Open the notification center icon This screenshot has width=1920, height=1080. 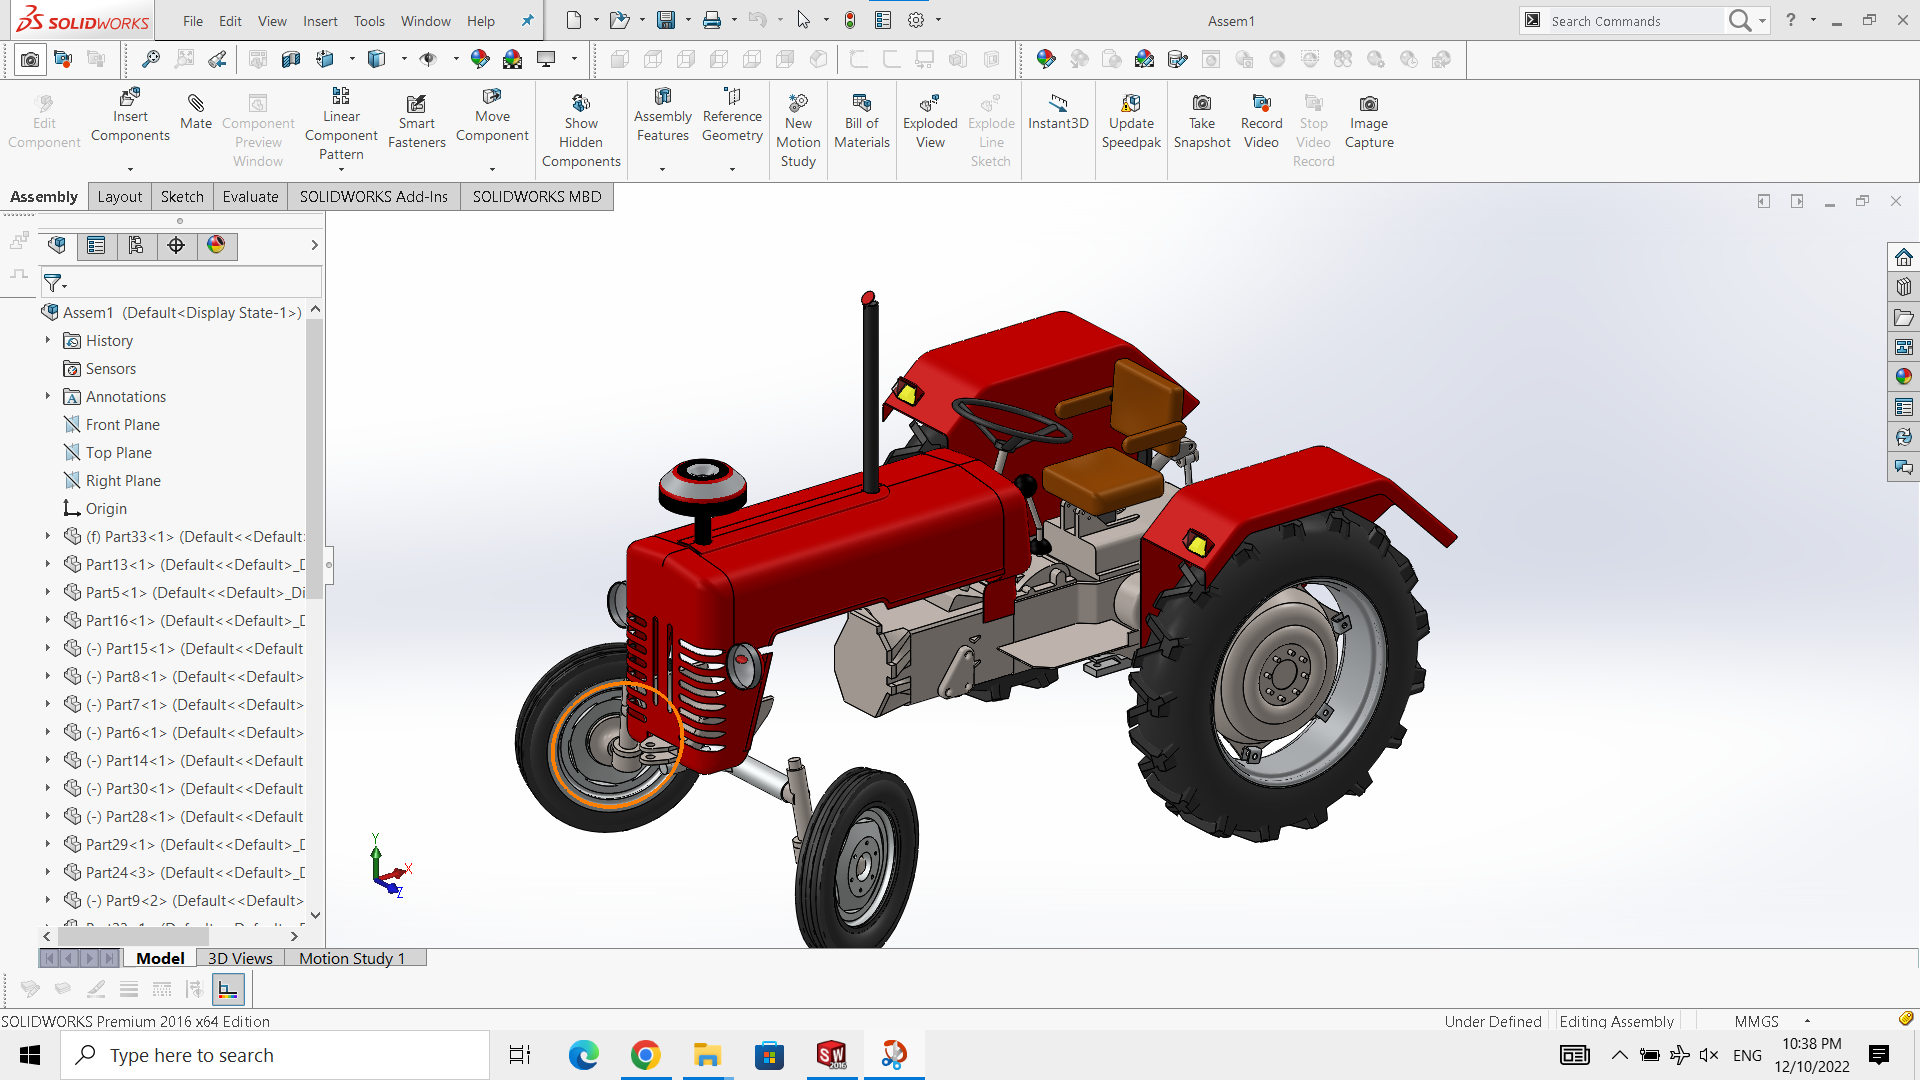tap(1879, 1055)
